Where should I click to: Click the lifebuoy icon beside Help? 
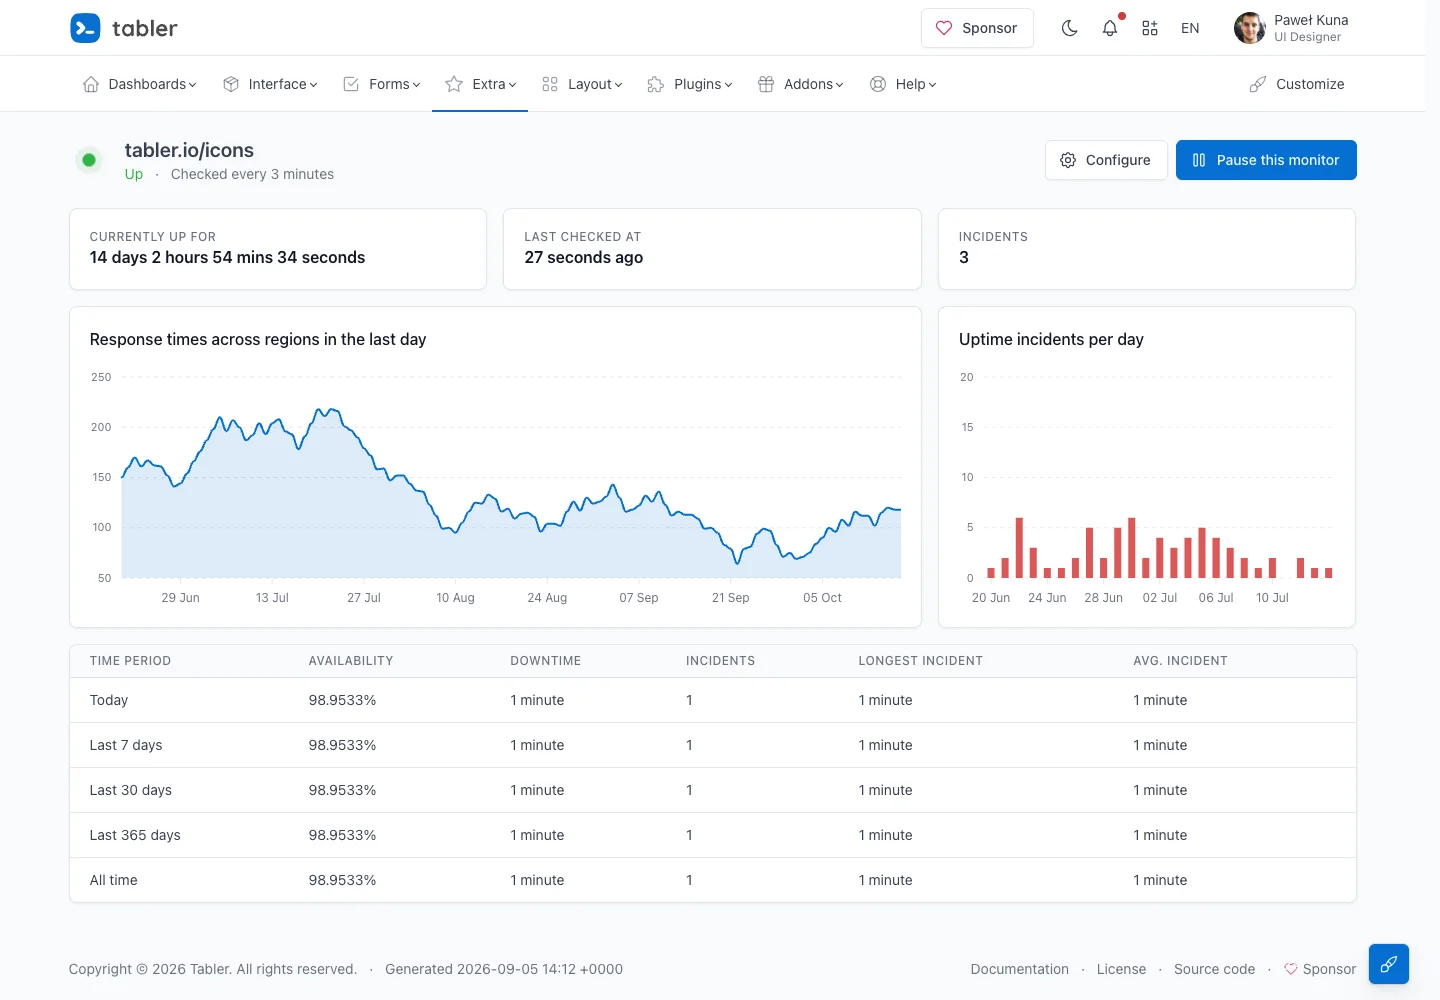[x=878, y=84]
